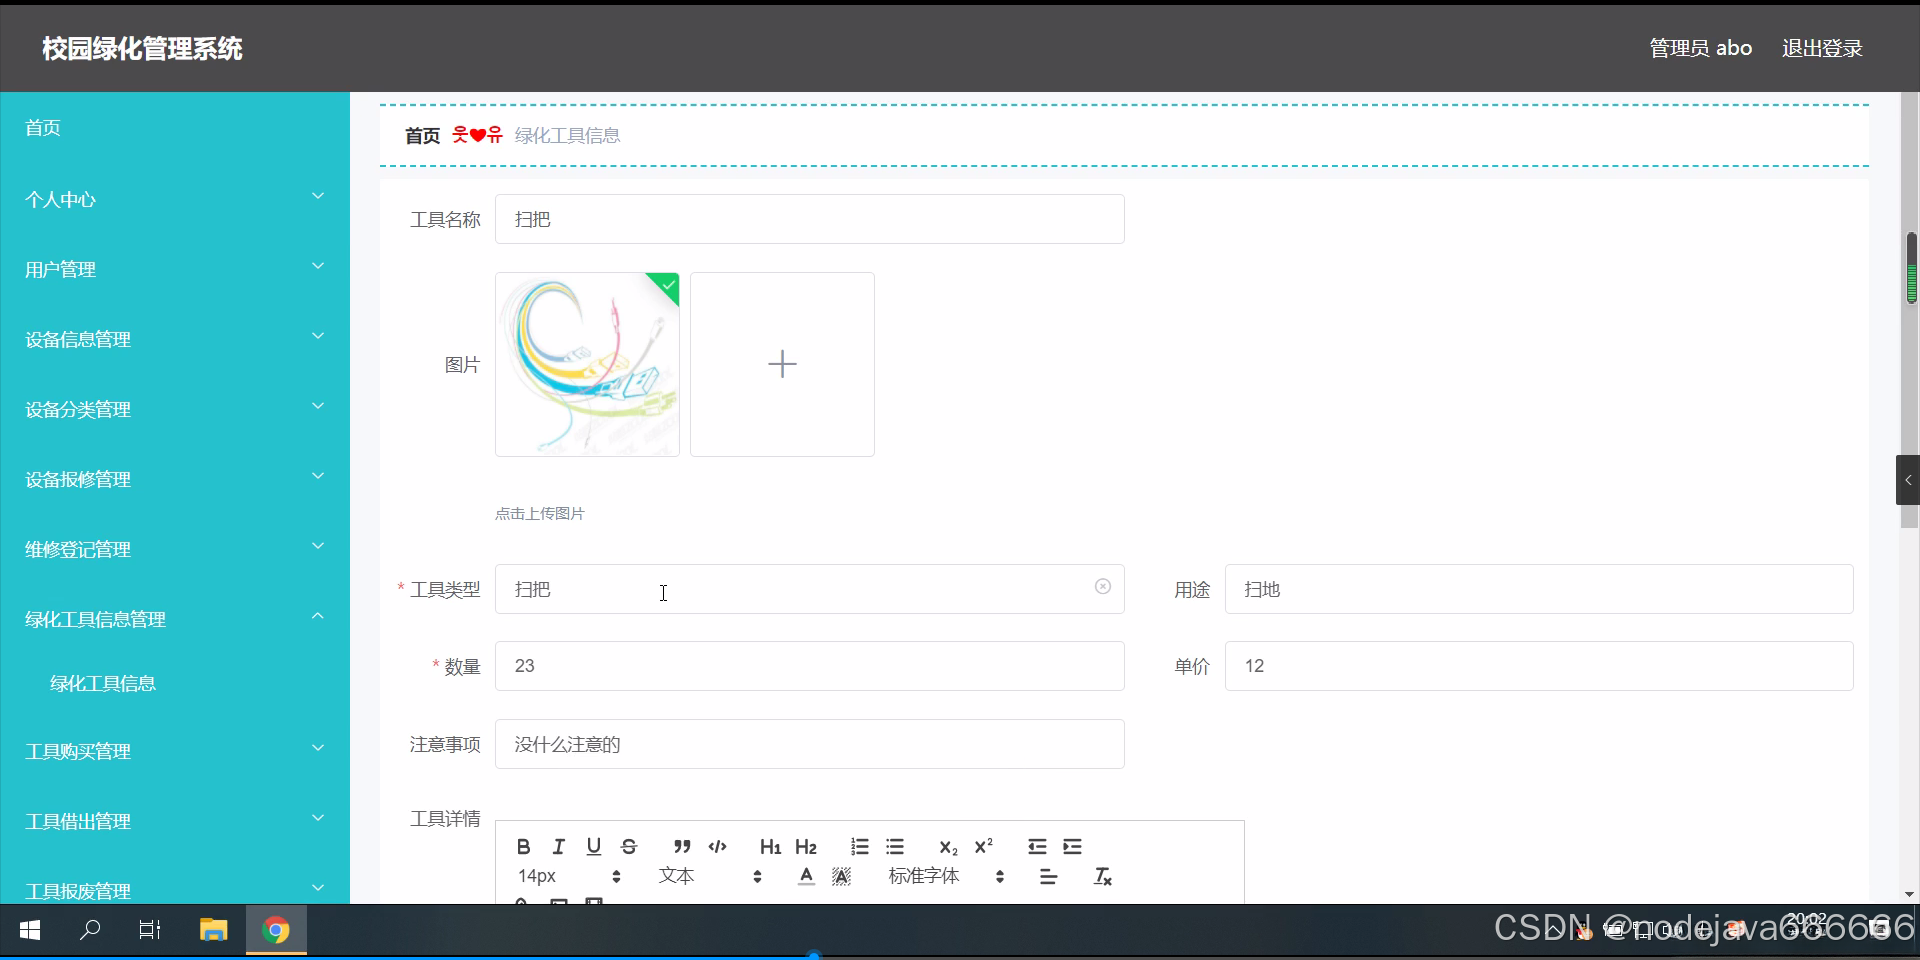Click the 校园绿化管理系统 title

coord(142,48)
